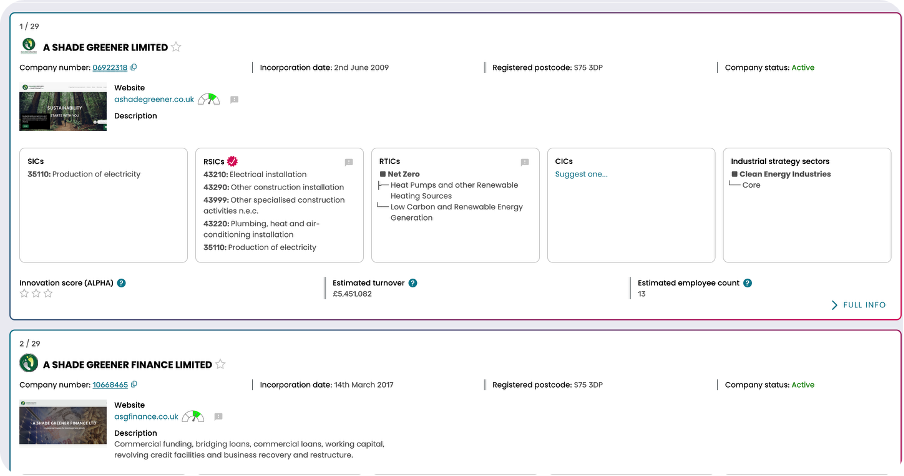Viewport: 904px width, 476px height.
Task: Expand FULL INFO for A Shade Greener Limited
Action: 859,305
